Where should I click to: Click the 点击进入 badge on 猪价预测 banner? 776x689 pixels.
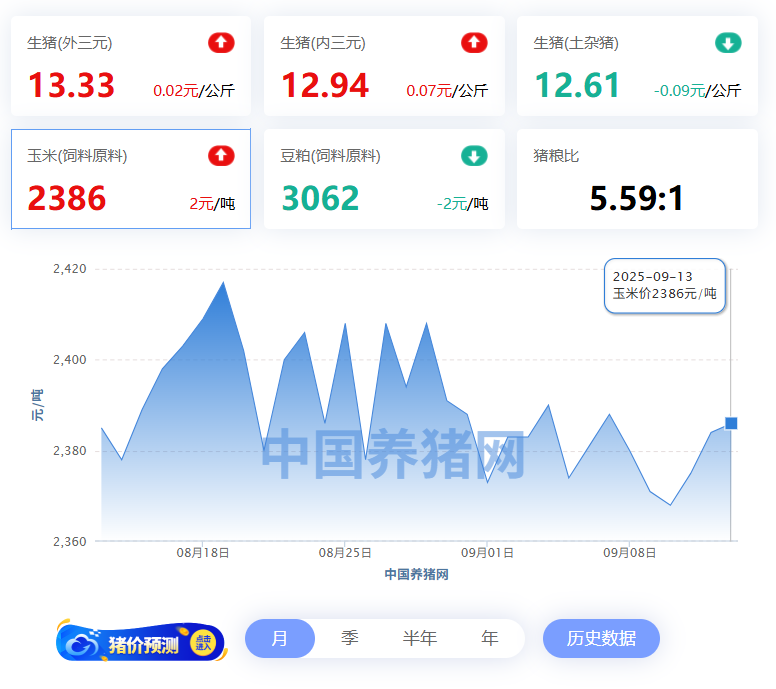pos(203,643)
